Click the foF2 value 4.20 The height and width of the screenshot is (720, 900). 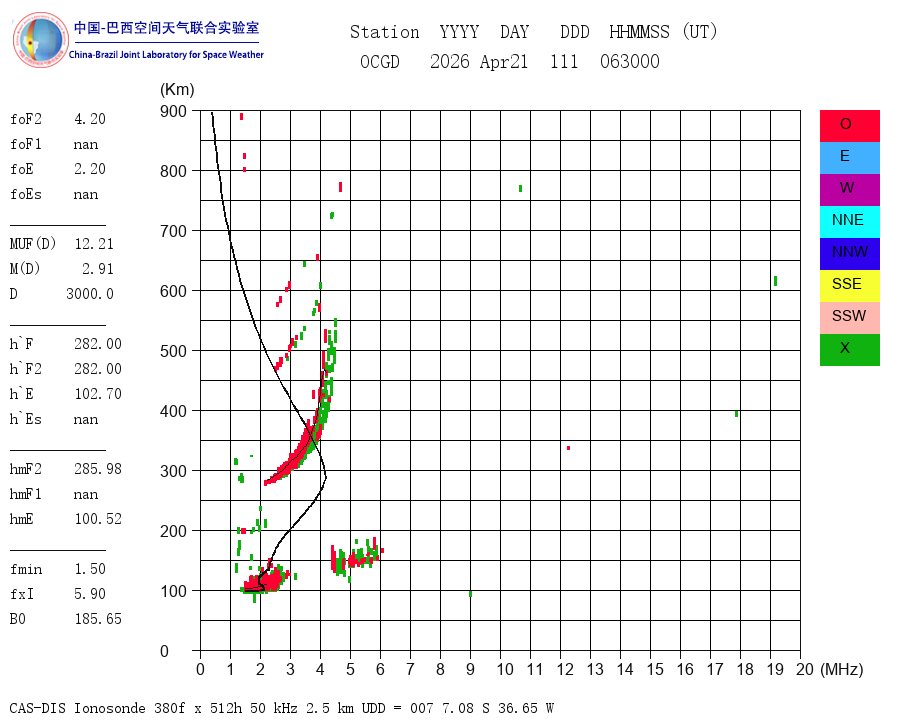point(90,119)
